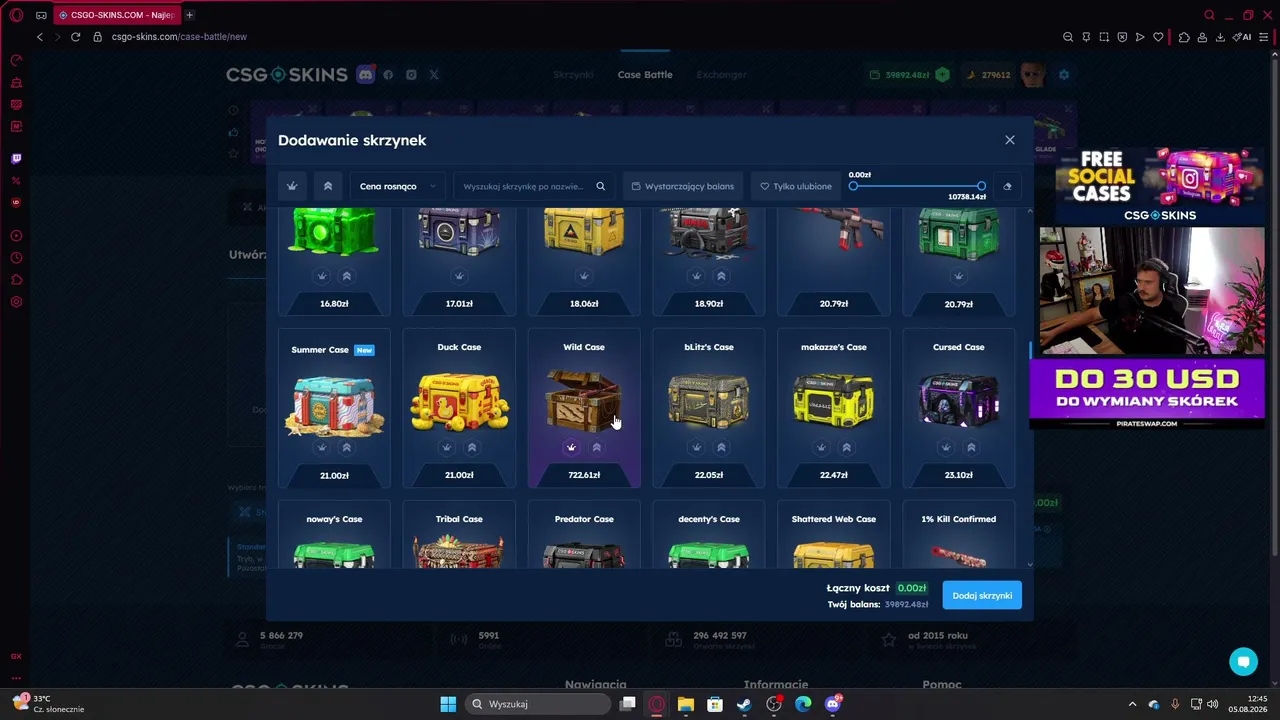Toggle the double-chevron filter in the dialog toolbar
Screen dimensions: 1280x720
(327, 186)
